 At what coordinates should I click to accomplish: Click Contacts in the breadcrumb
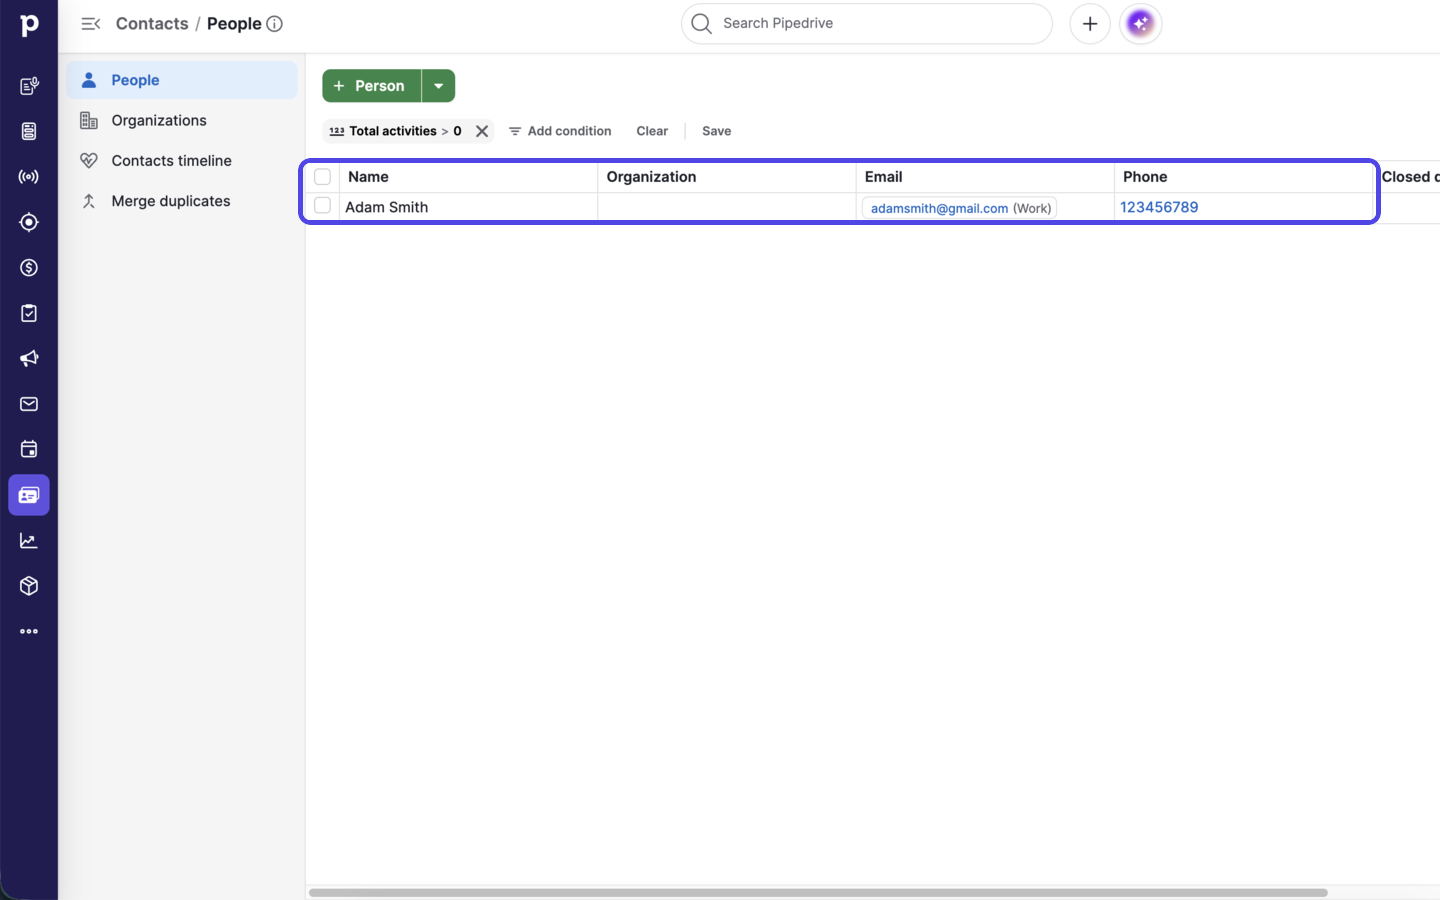[x=152, y=24]
